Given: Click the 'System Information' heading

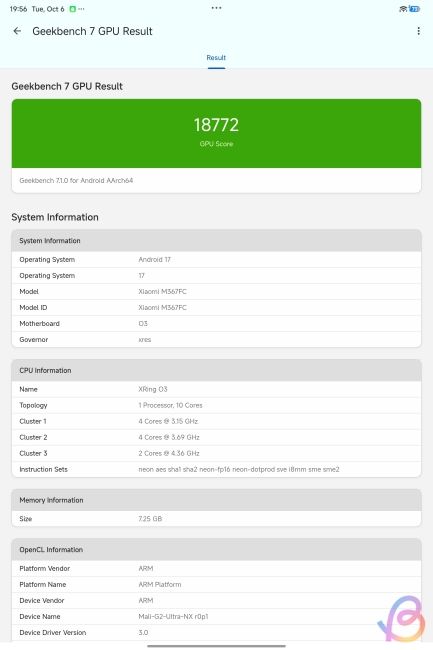Looking at the screenshot, I should click(x=55, y=217).
